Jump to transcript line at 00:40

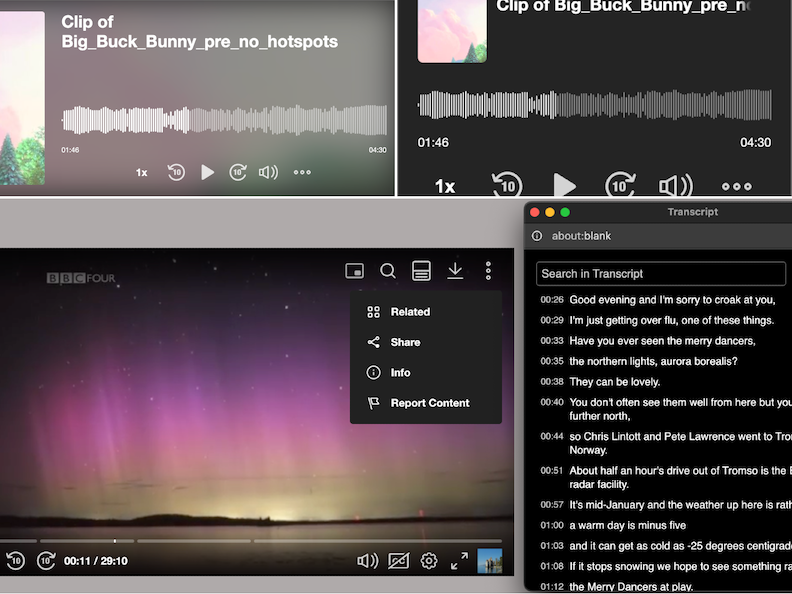[x=666, y=409]
